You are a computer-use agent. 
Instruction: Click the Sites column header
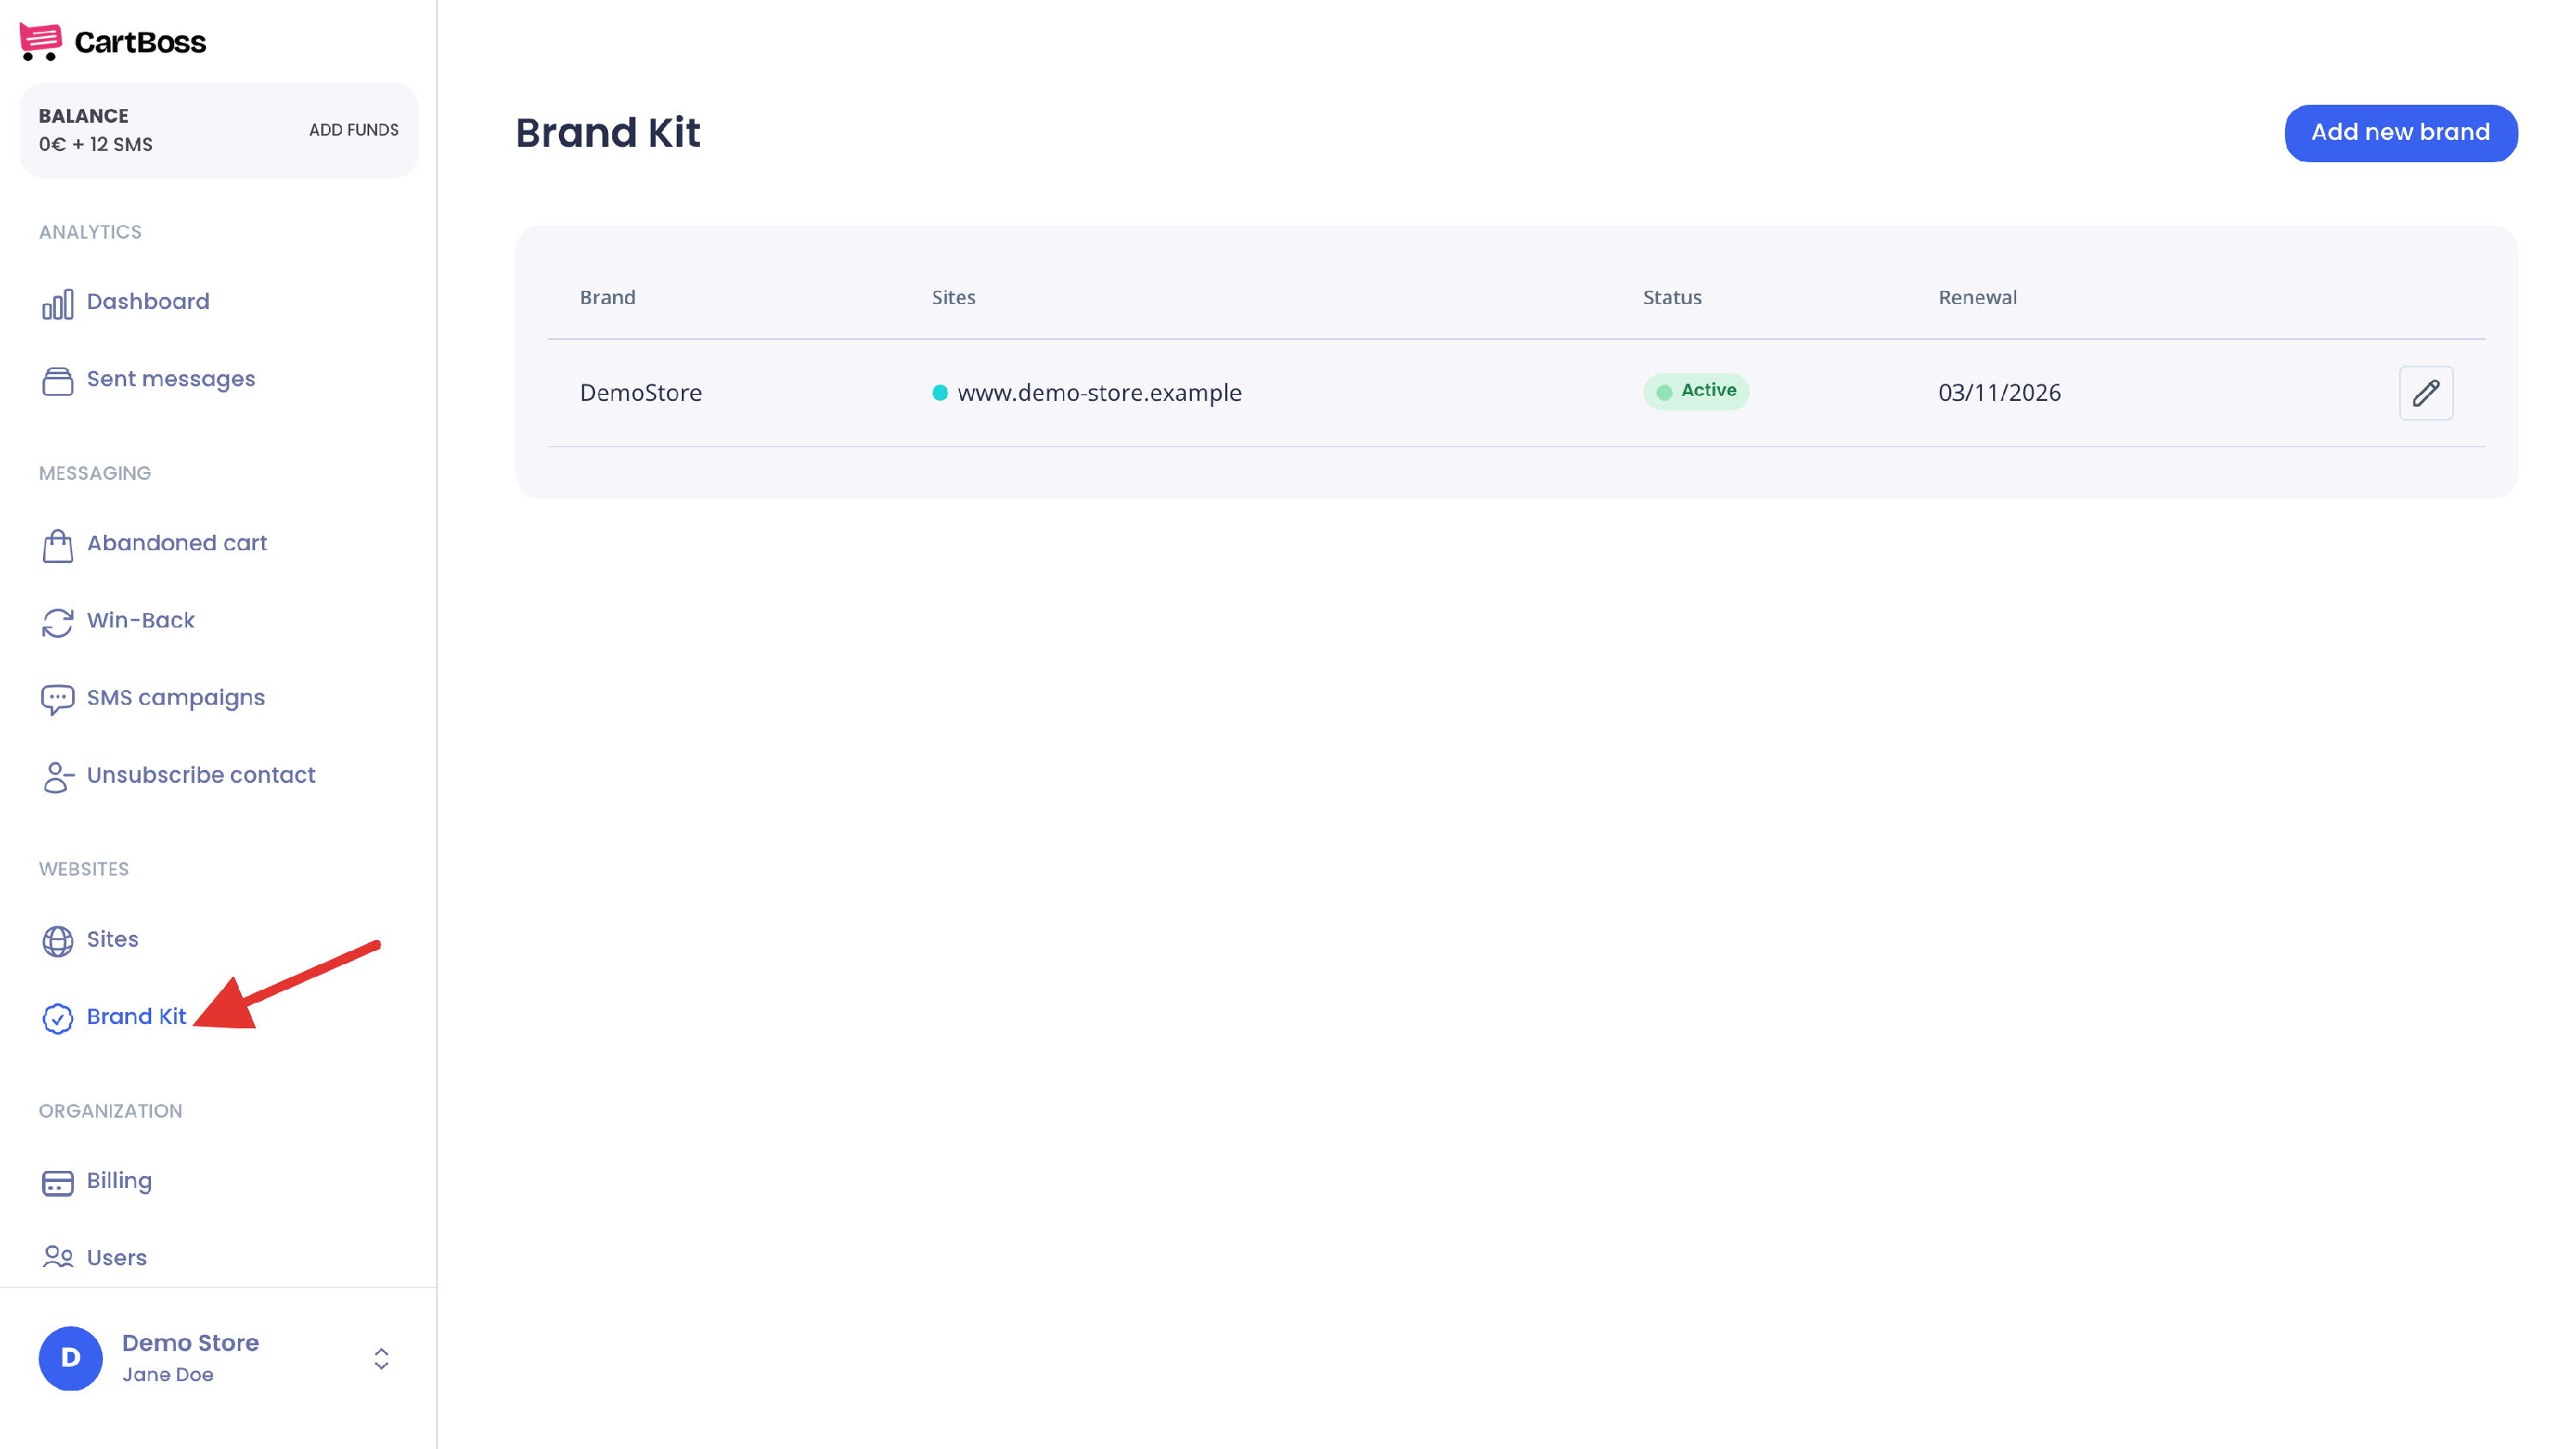click(x=953, y=298)
